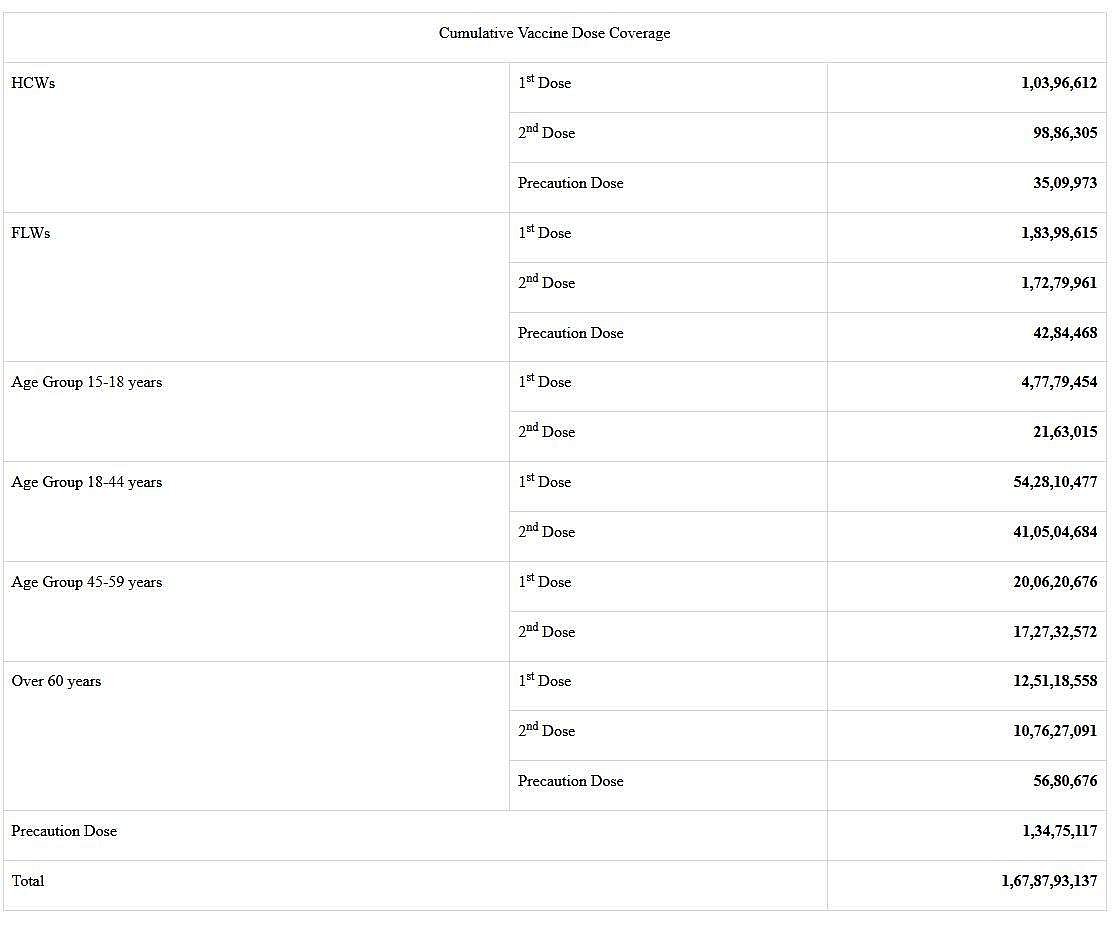Select the value 42,84,468
Image resolution: width=1116 pixels, height=931 pixels.
point(1064,333)
